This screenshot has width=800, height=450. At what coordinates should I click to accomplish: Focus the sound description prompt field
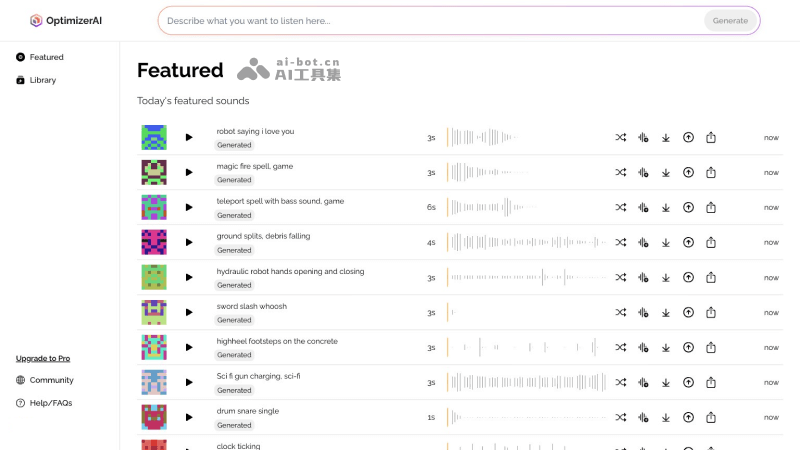click(430, 20)
